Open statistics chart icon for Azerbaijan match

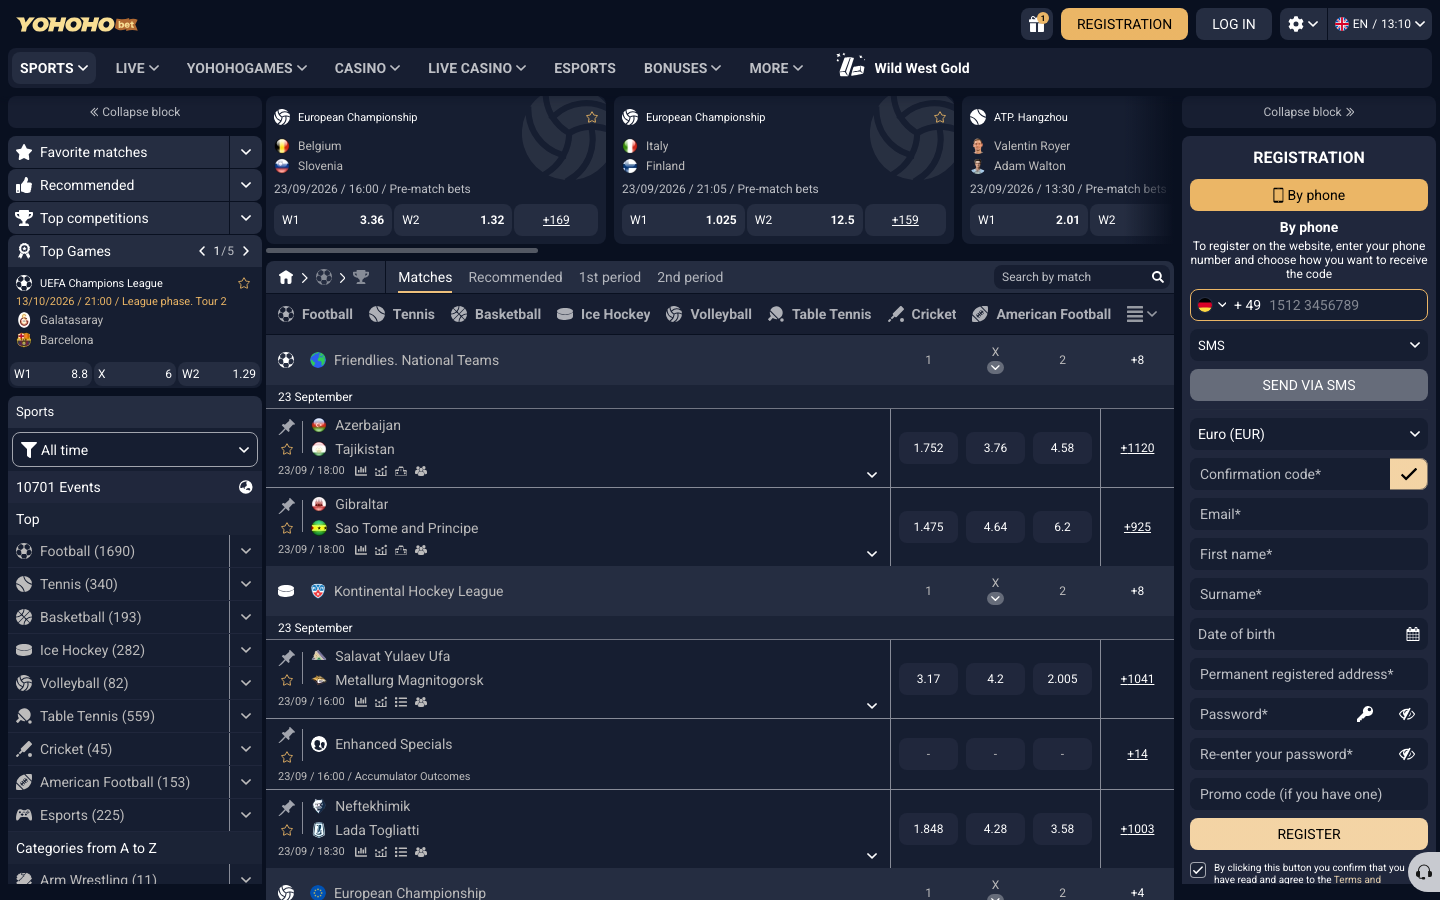pyautogui.click(x=361, y=471)
